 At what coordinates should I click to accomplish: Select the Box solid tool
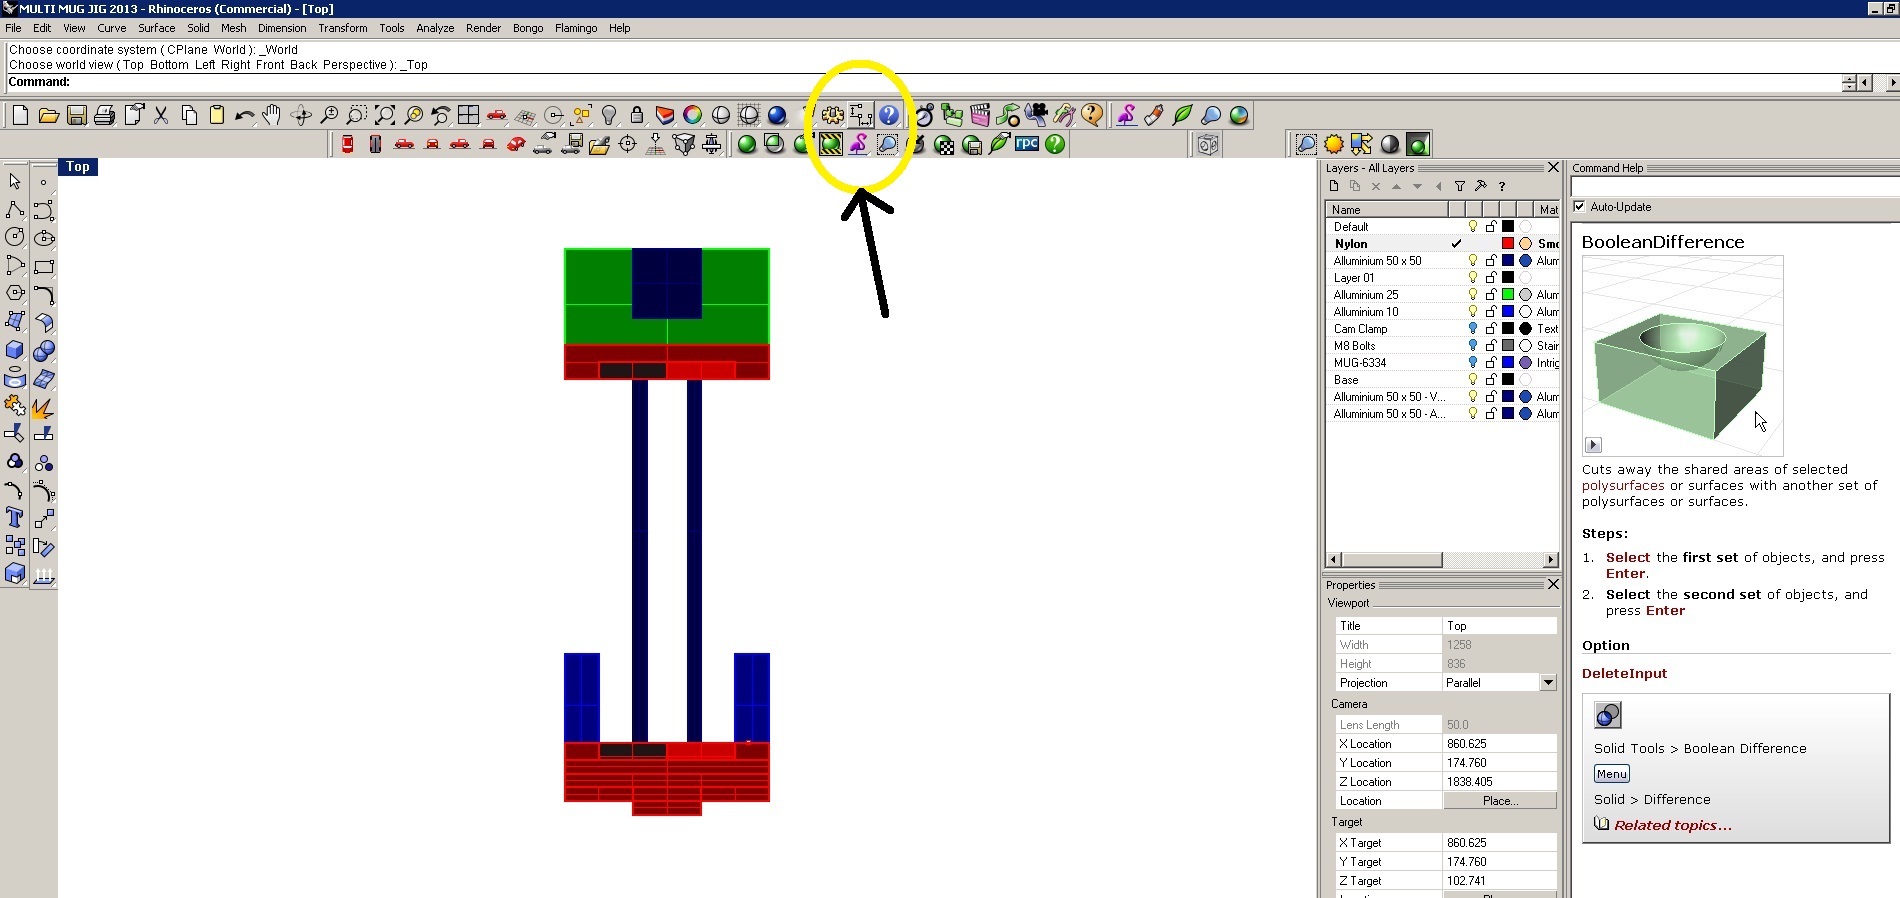pos(15,350)
